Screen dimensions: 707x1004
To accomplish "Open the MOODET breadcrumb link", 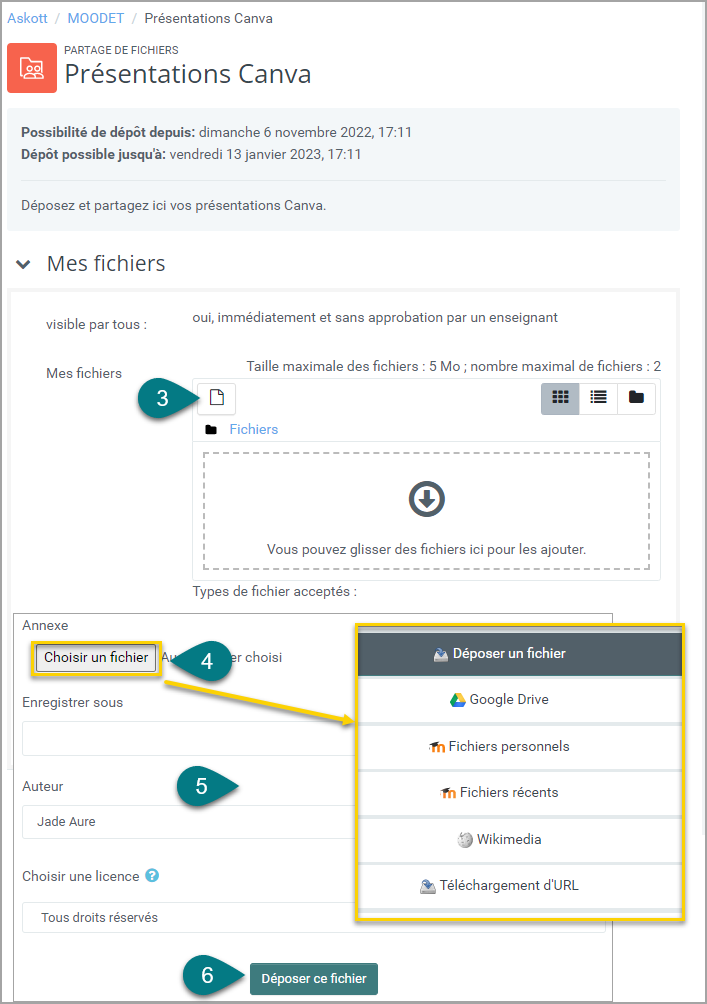I will click(x=96, y=19).
